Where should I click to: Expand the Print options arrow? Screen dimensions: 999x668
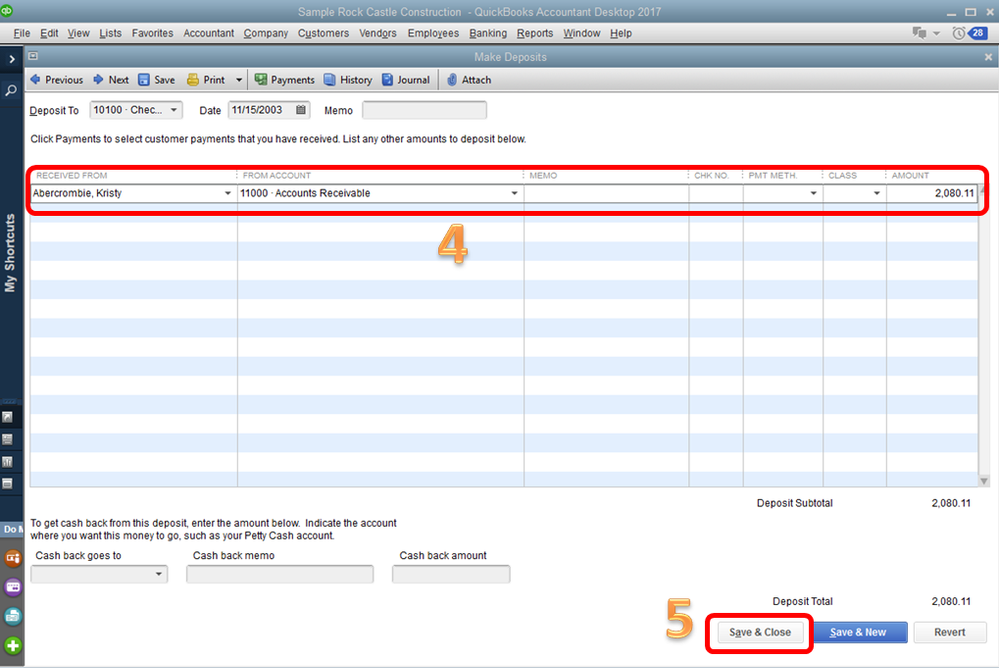pyautogui.click(x=239, y=80)
